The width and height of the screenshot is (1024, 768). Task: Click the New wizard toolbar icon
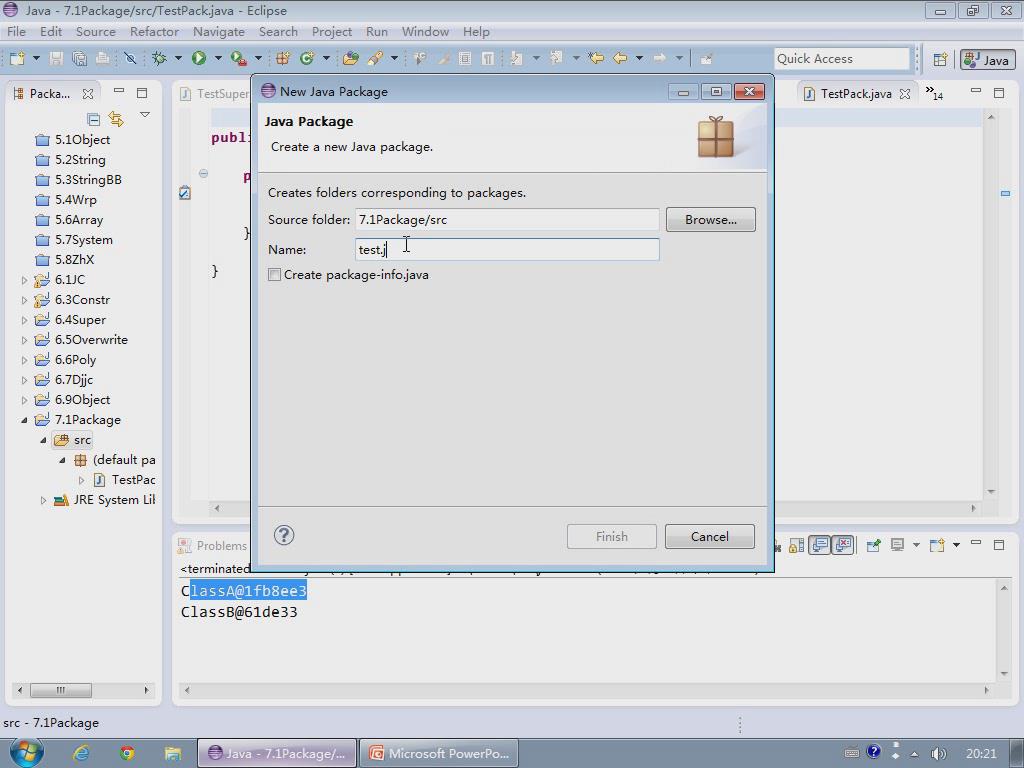17,59
